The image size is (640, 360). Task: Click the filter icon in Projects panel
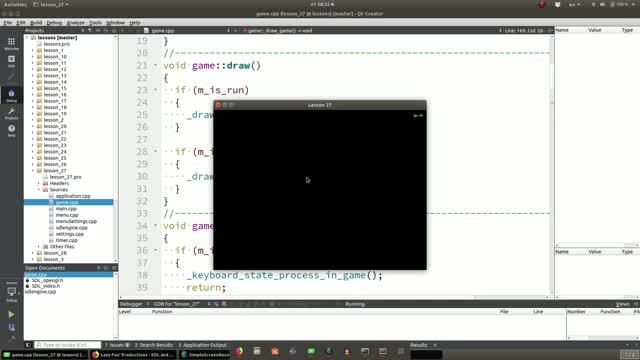(89, 30)
